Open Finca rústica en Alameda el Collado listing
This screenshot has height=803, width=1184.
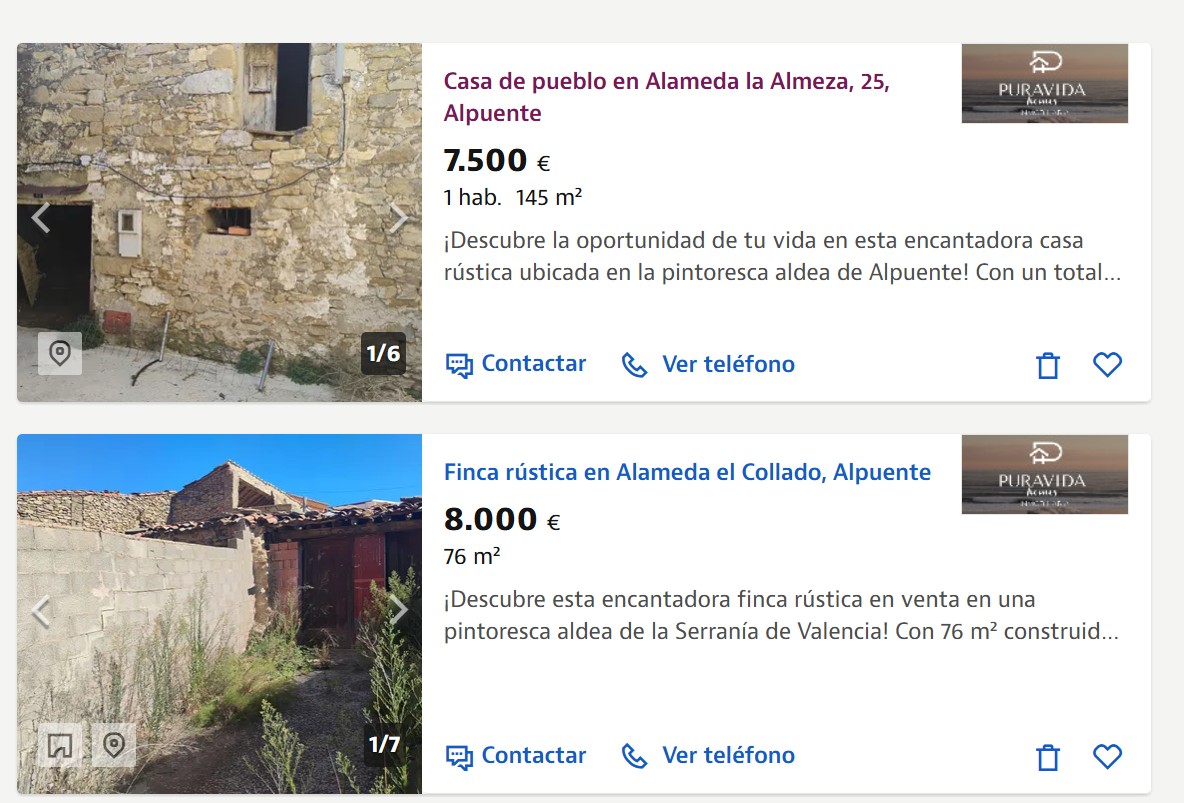coord(687,472)
